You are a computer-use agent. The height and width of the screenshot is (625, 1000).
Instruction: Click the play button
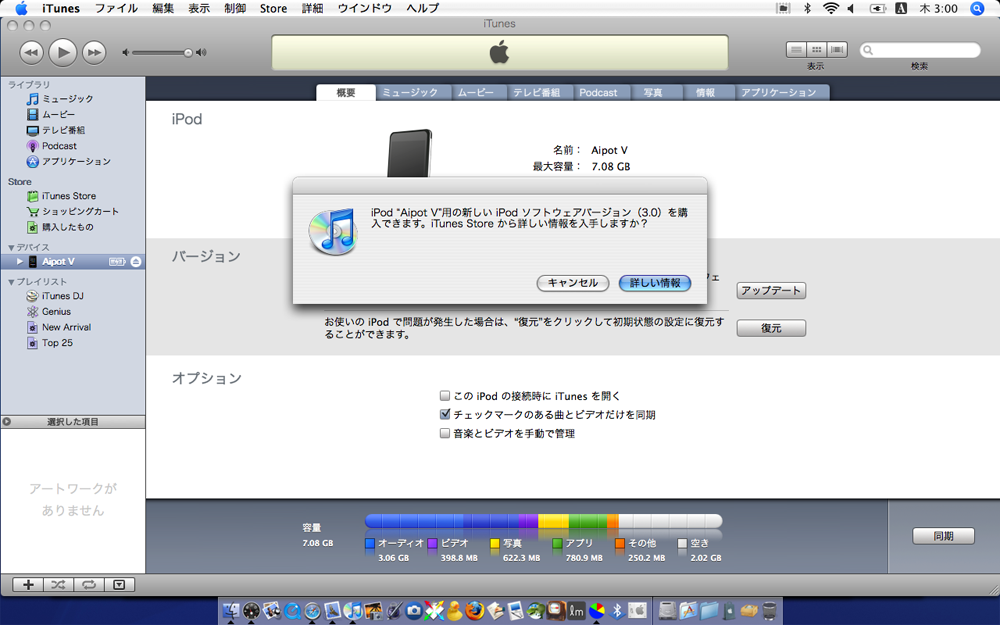[62, 52]
